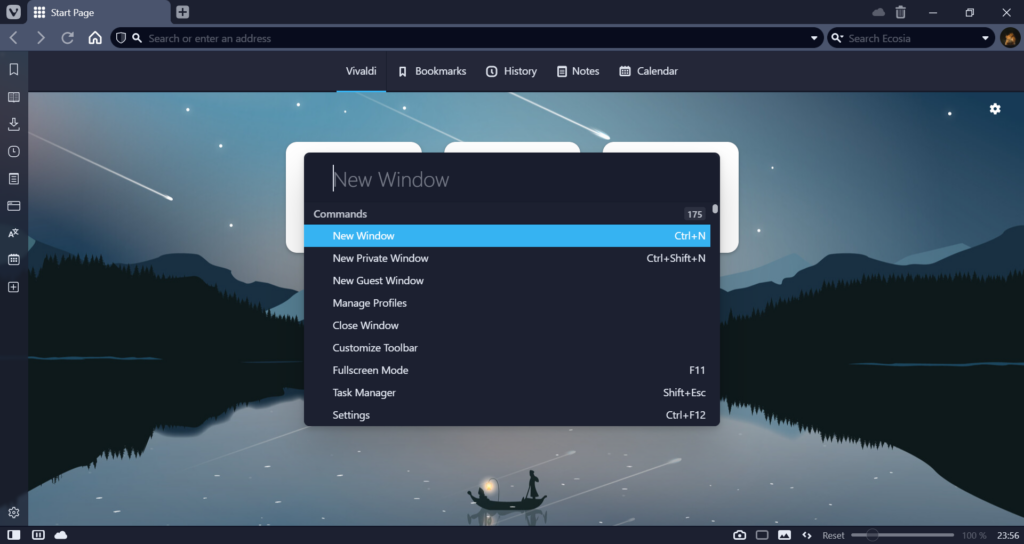Click the Search Ecosia field
Screen dimensions: 1024x544
[x=912, y=38]
